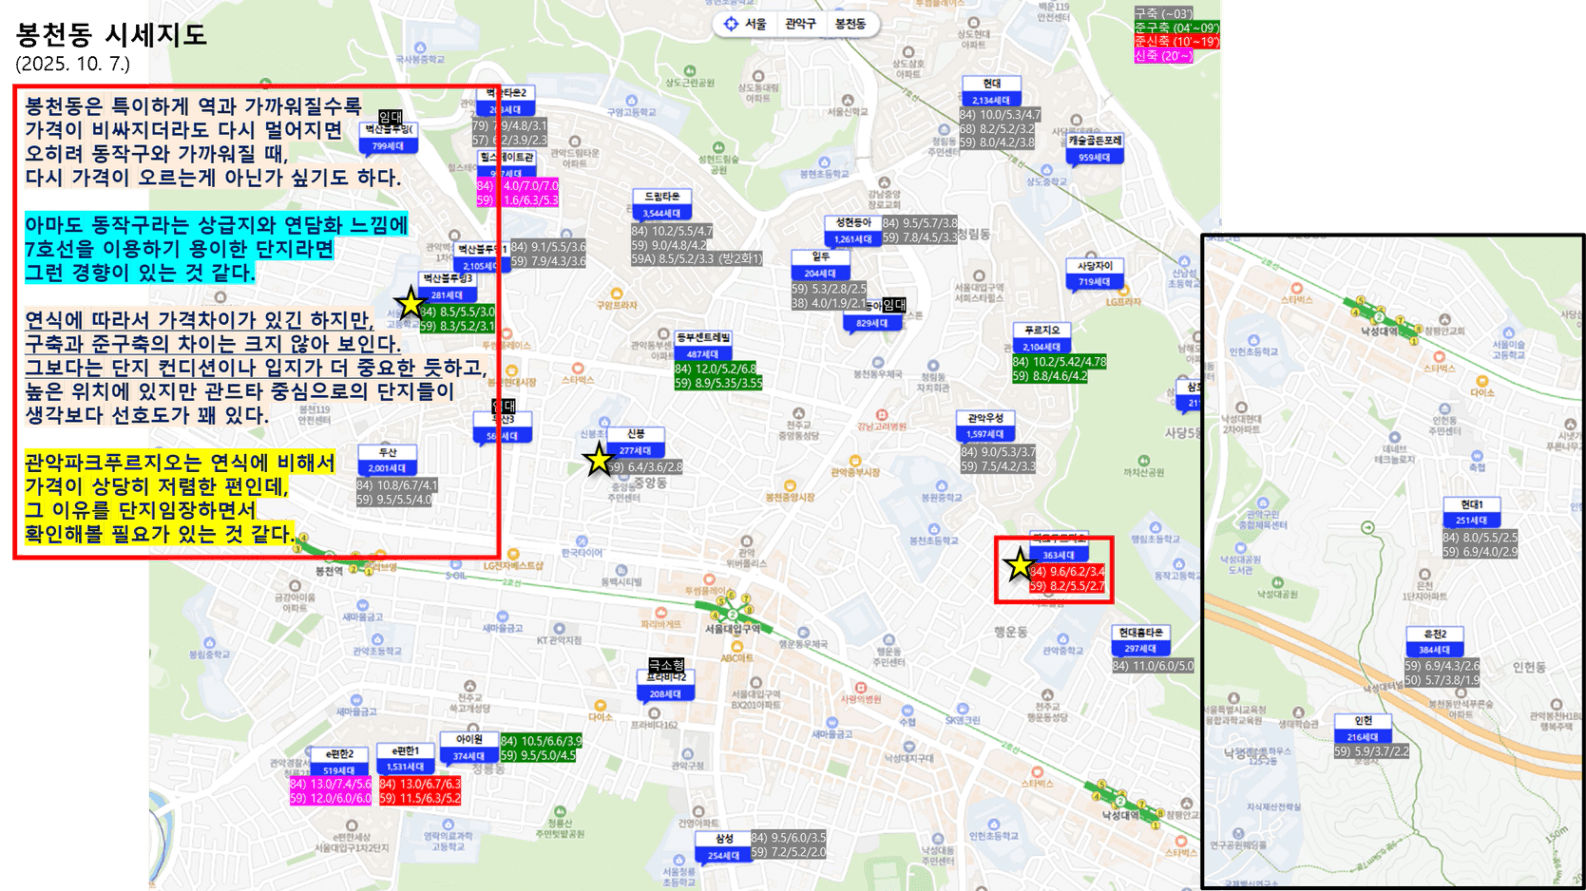This screenshot has width=1586, height=891.
Task: Click the 봉천역 subway station marker
Action: [x=329, y=570]
